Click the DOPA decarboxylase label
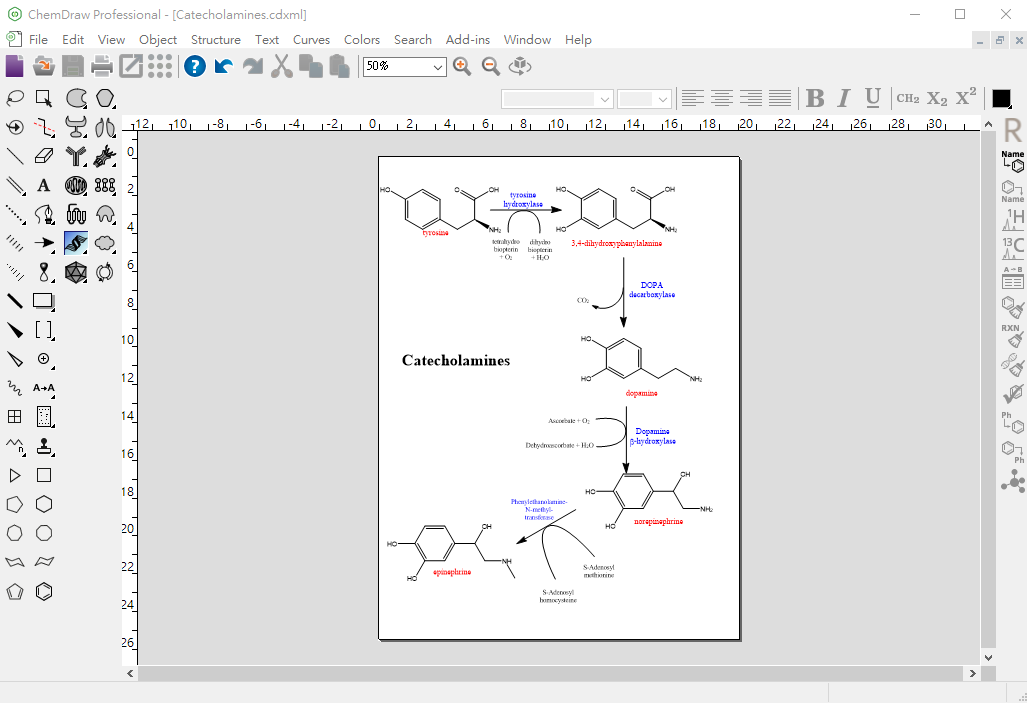The width and height of the screenshot is (1027, 703). (x=652, y=290)
